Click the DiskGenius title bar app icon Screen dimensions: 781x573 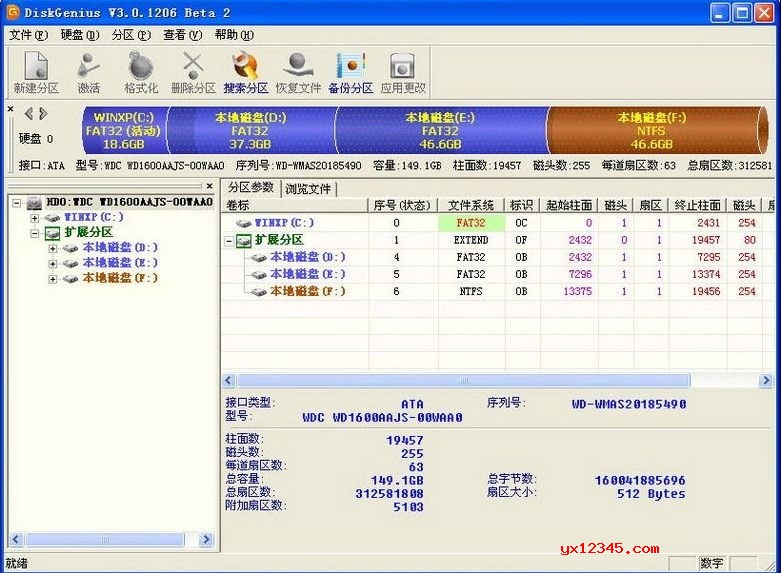tap(12, 12)
